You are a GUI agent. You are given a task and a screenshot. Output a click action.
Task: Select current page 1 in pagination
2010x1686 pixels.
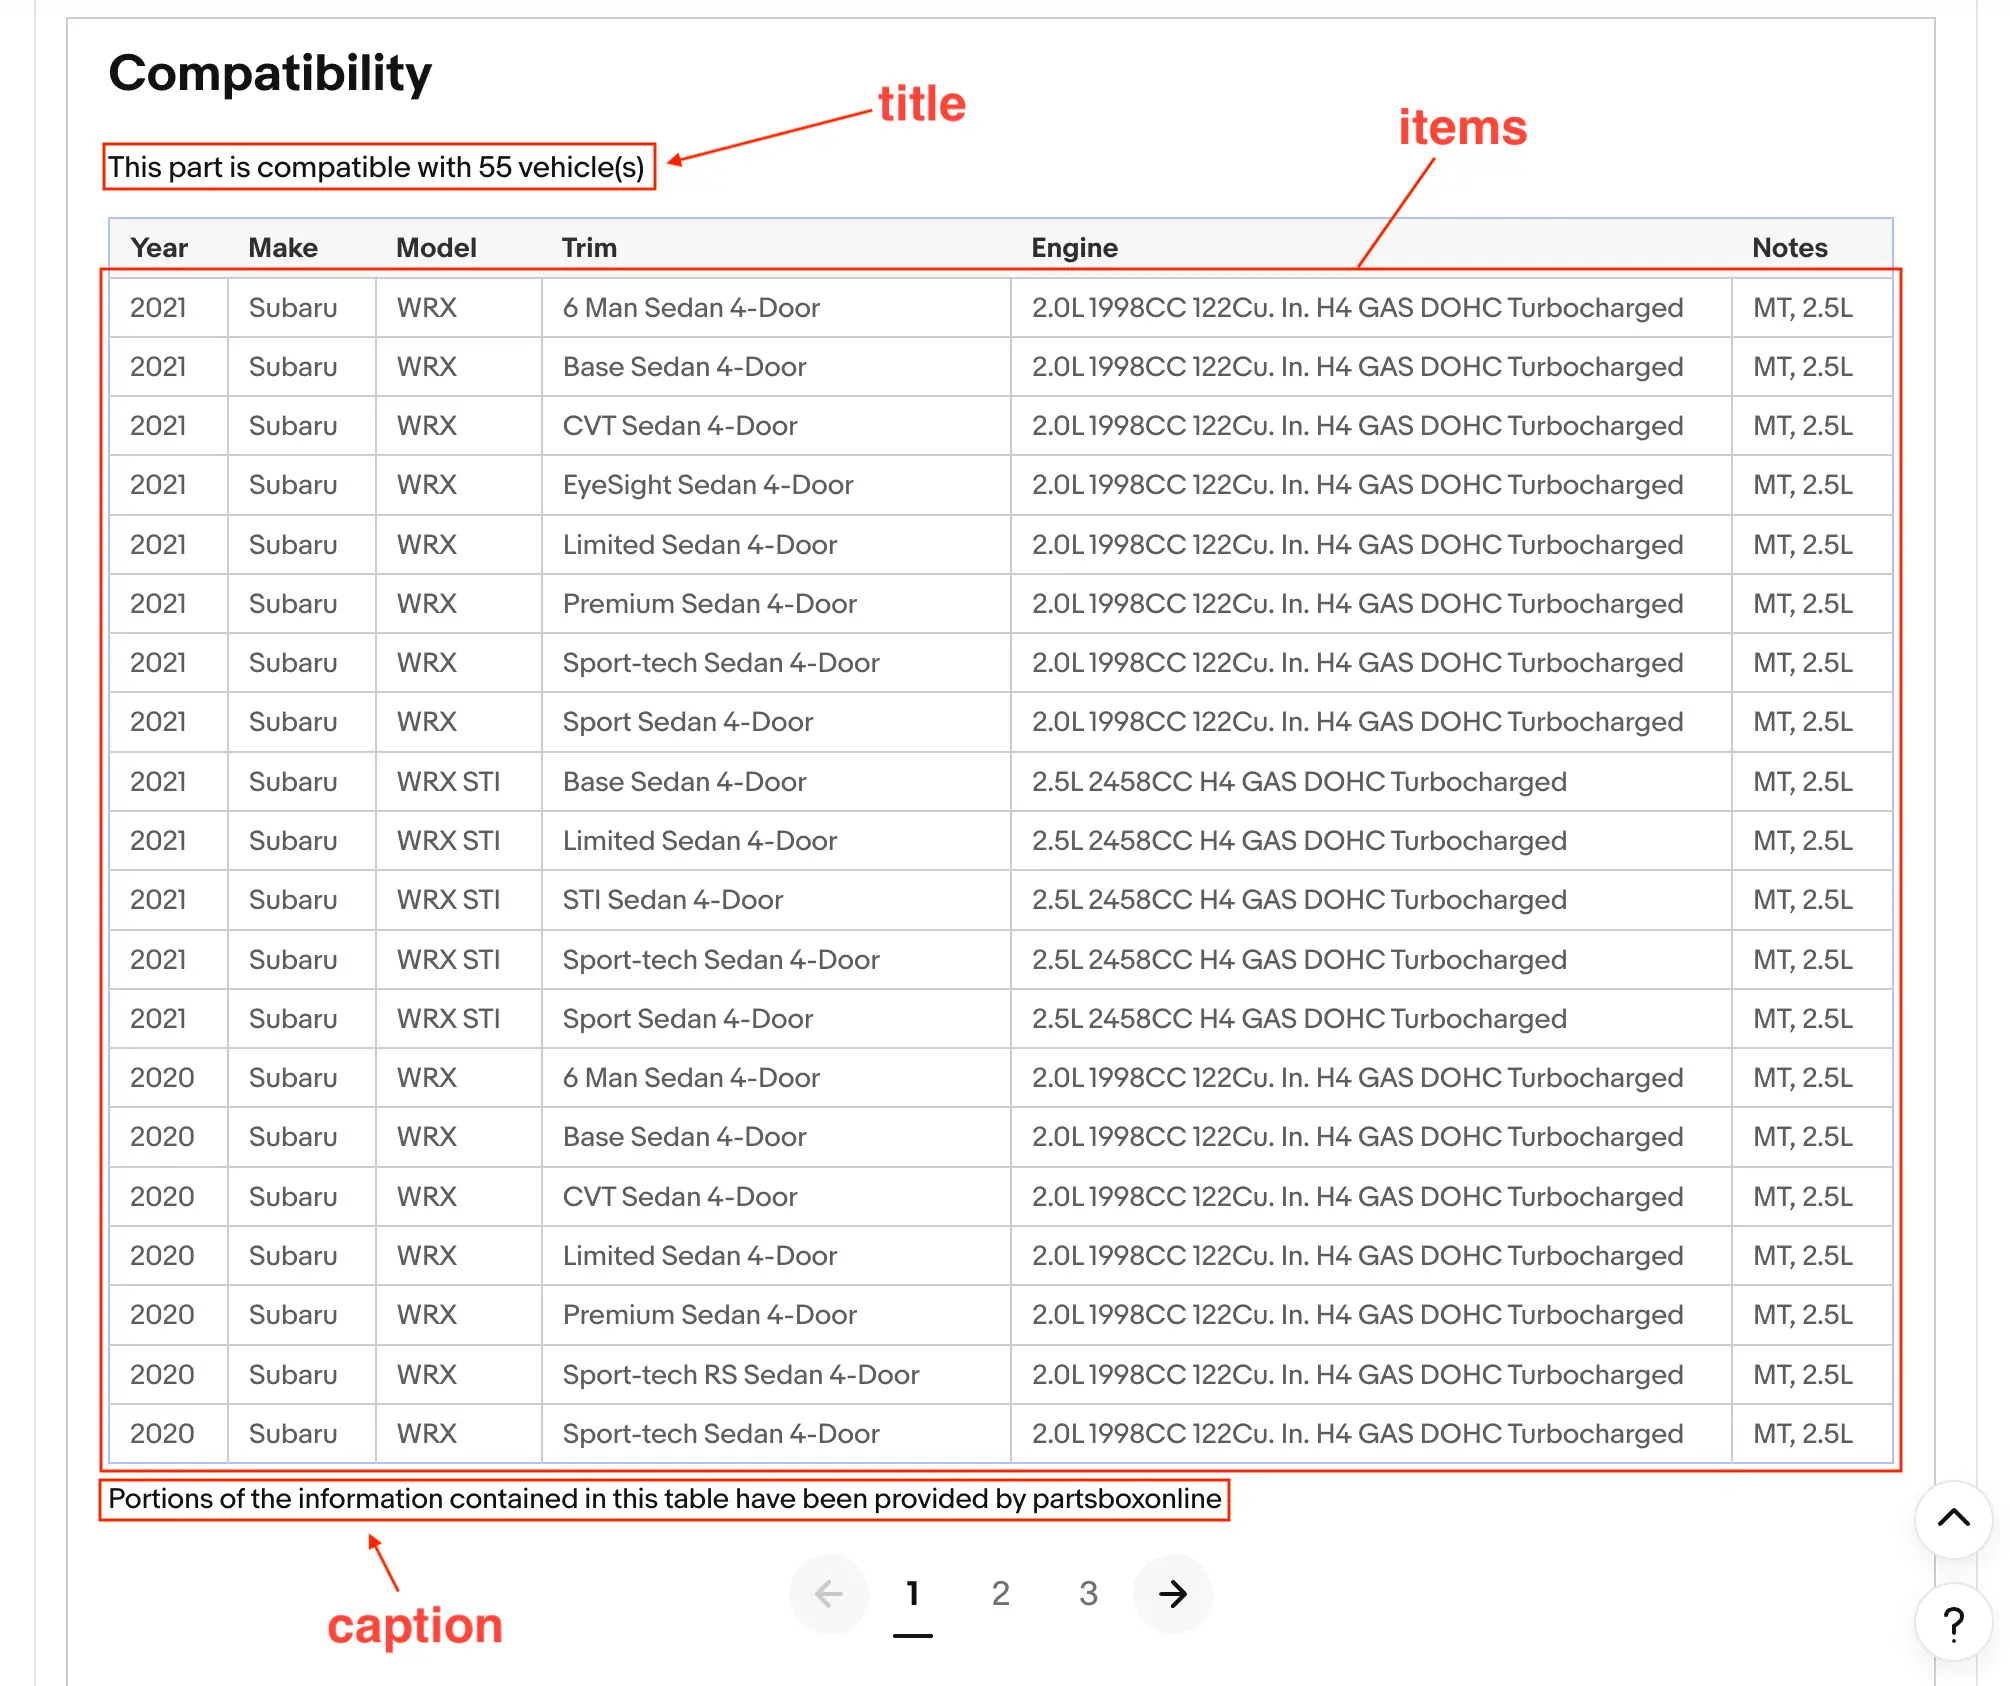913,1594
